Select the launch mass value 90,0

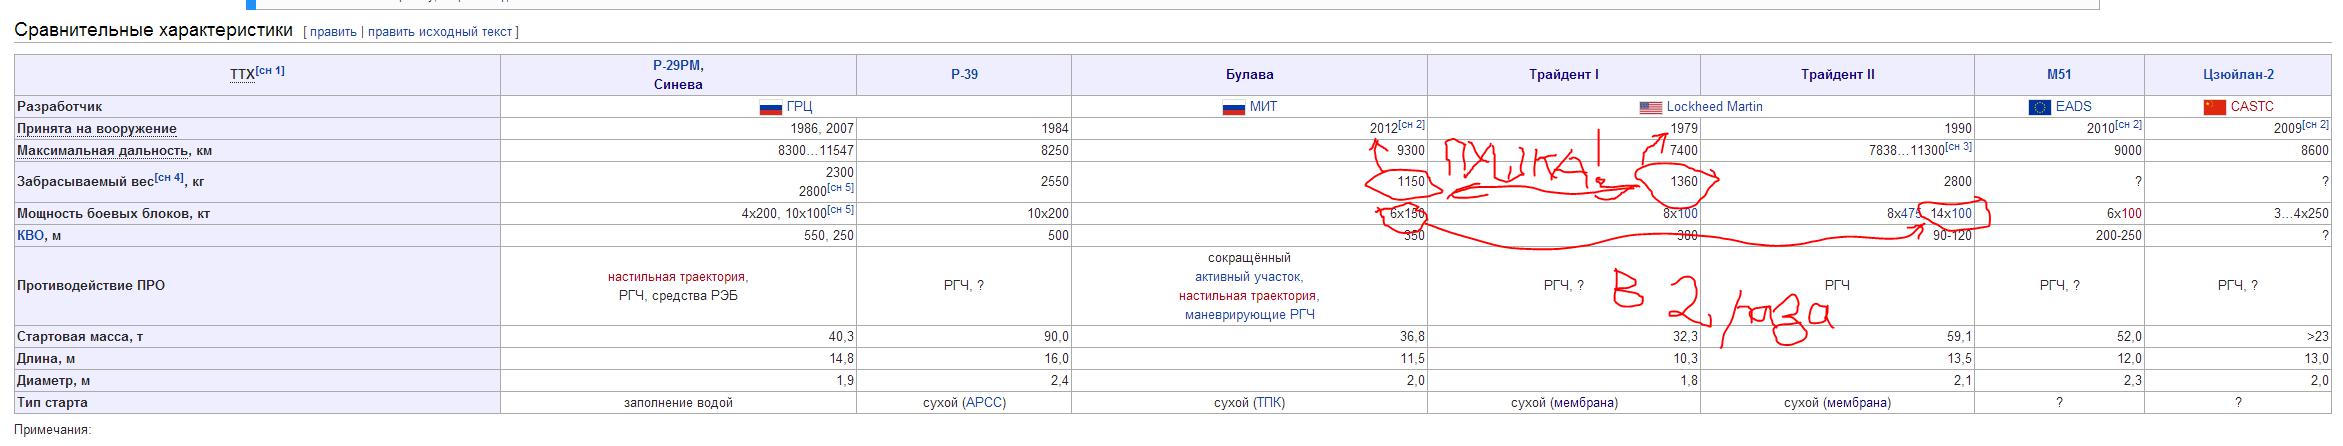1056,337
